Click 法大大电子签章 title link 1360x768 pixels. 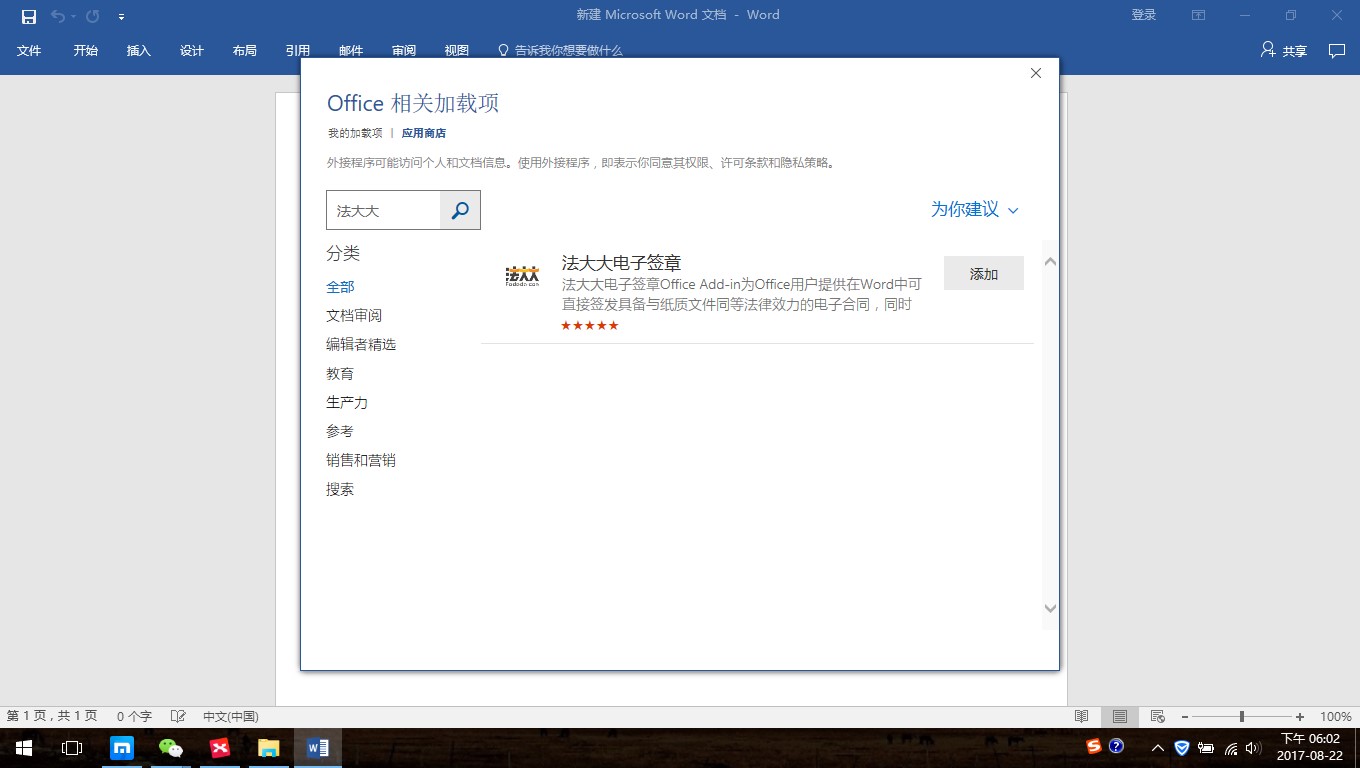[x=622, y=263]
